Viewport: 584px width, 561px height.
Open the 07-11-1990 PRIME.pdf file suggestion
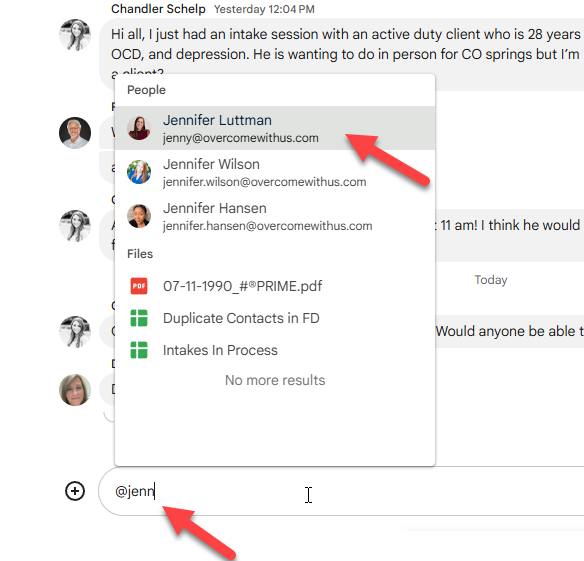275,286
